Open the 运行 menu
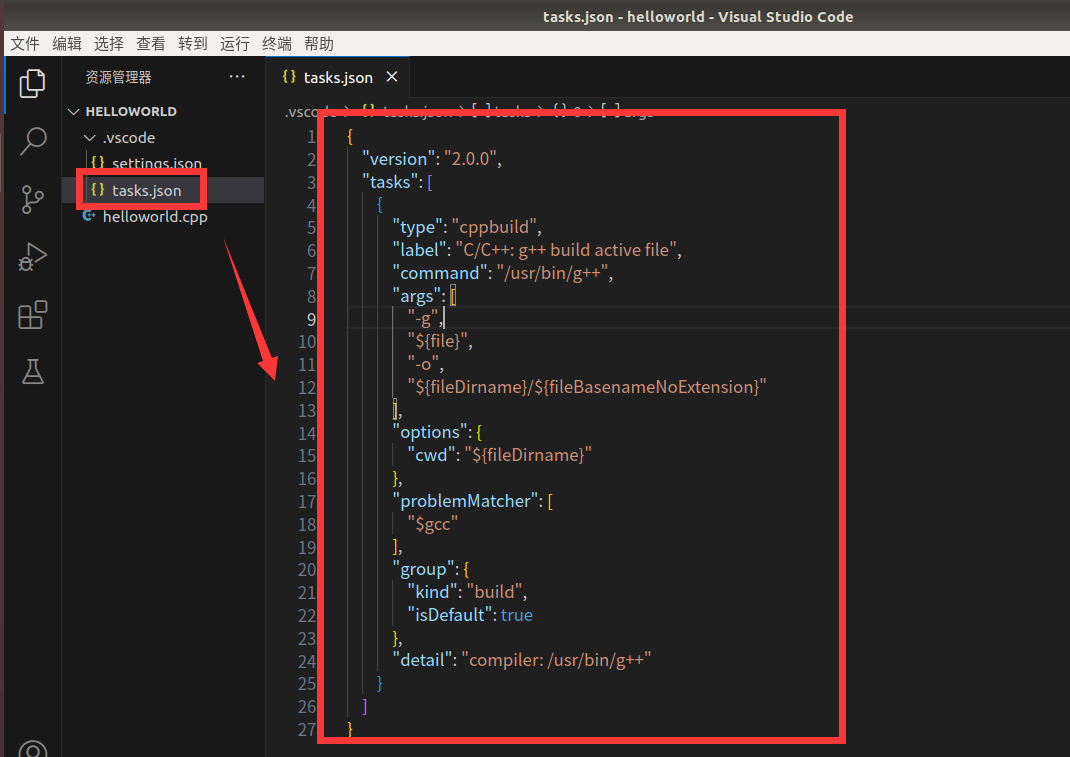Image resolution: width=1070 pixels, height=757 pixels. click(x=235, y=44)
